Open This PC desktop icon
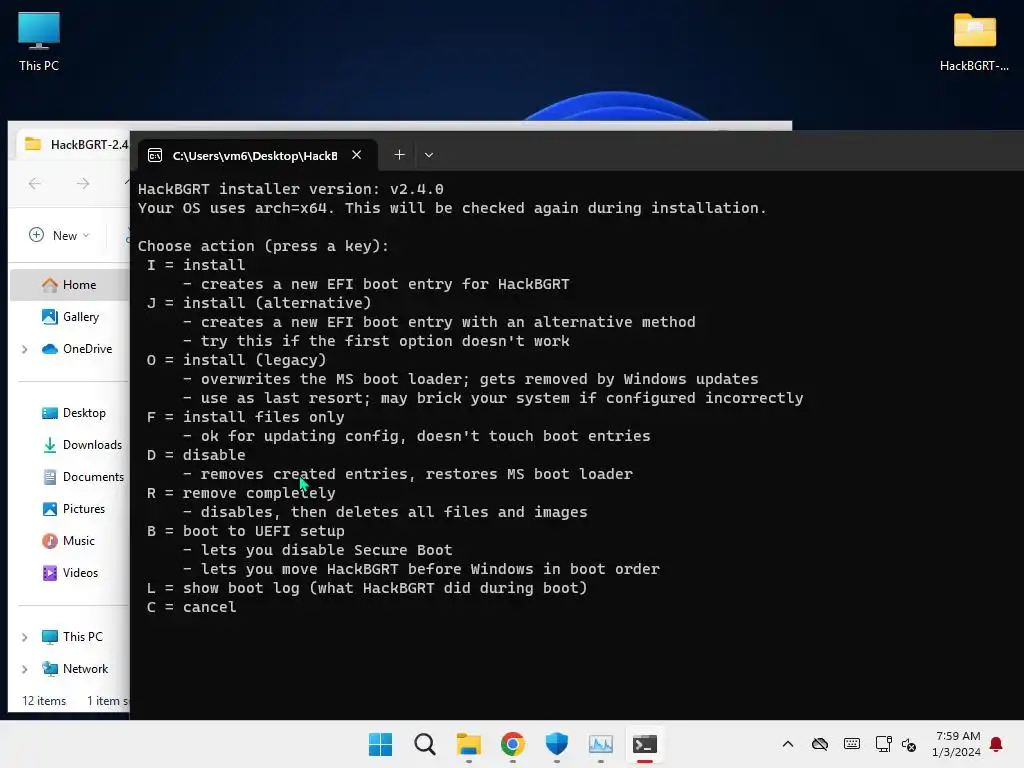 (39, 41)
